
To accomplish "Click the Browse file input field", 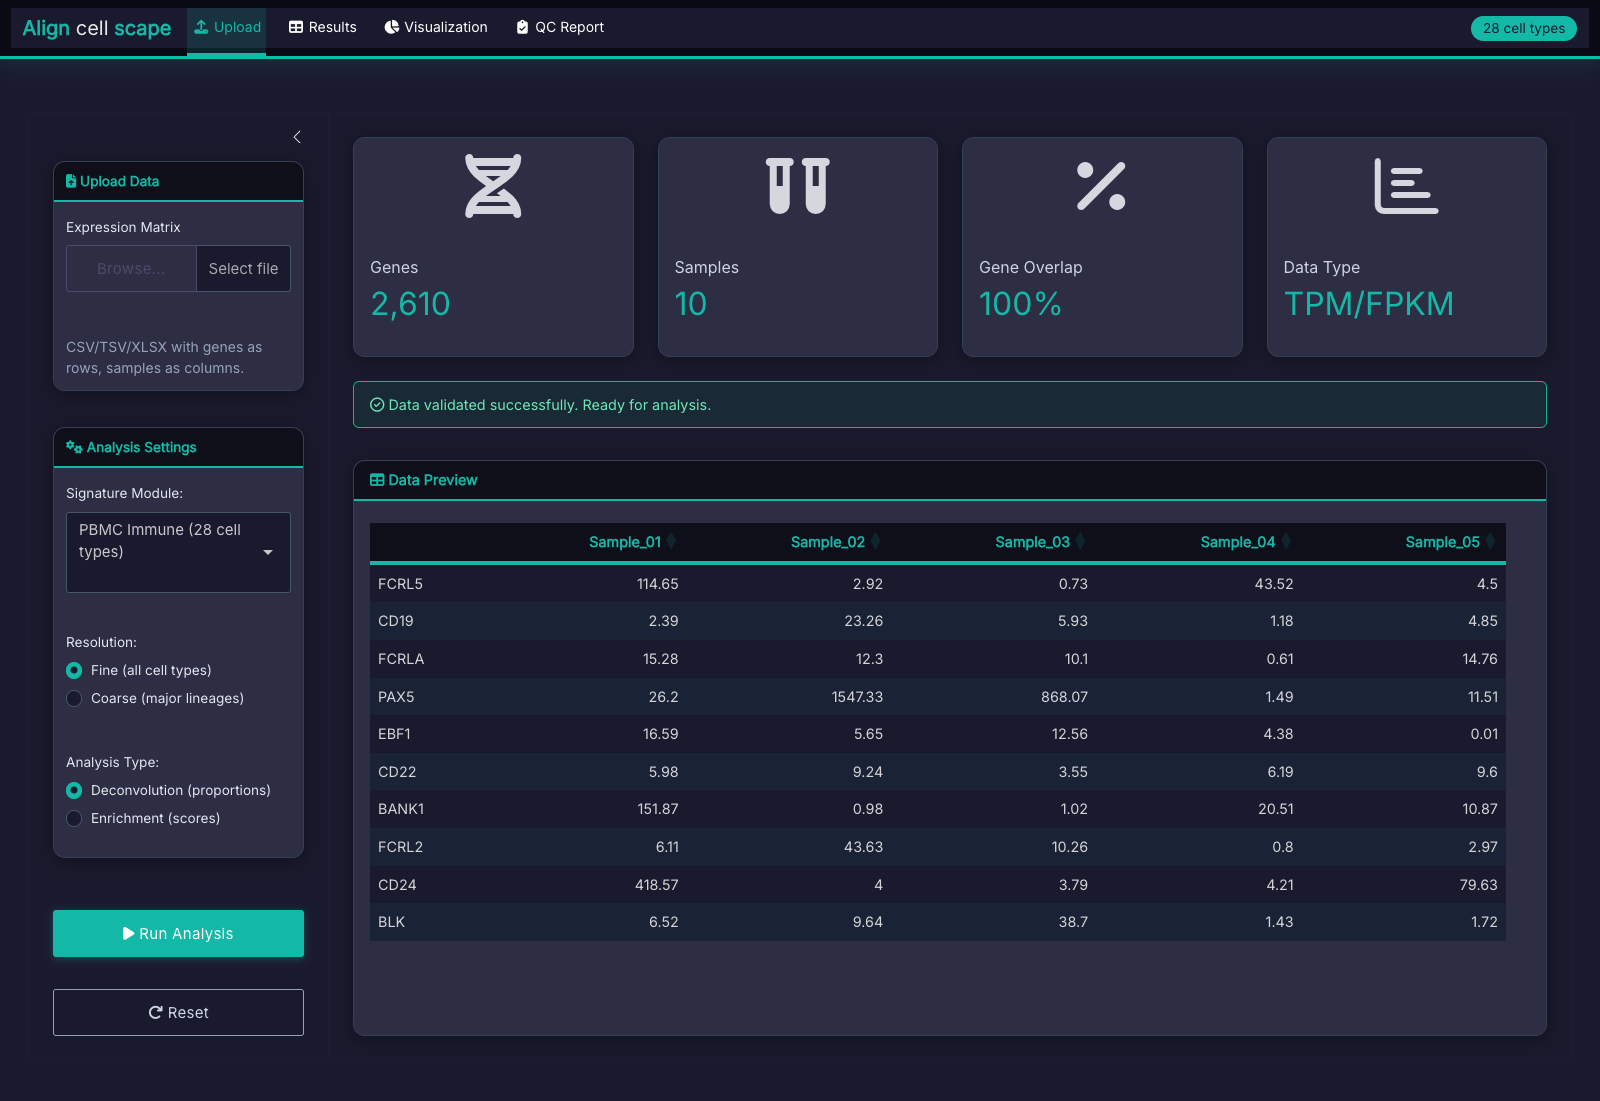I will 131,268.
